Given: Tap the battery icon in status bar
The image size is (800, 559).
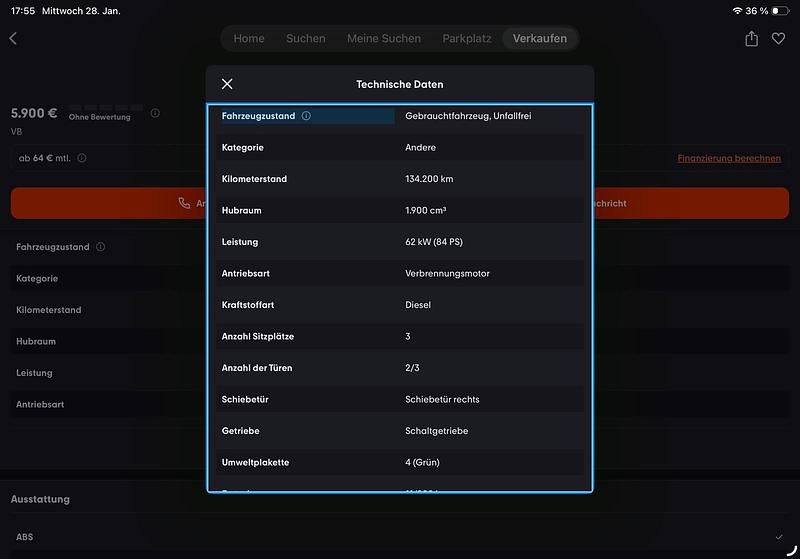Looking at the screenshot, I should click(781, 11).
